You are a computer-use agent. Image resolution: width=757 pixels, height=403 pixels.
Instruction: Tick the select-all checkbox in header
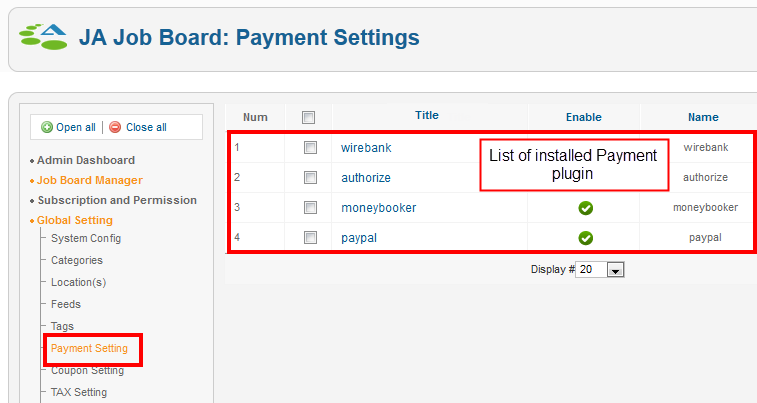308,117
